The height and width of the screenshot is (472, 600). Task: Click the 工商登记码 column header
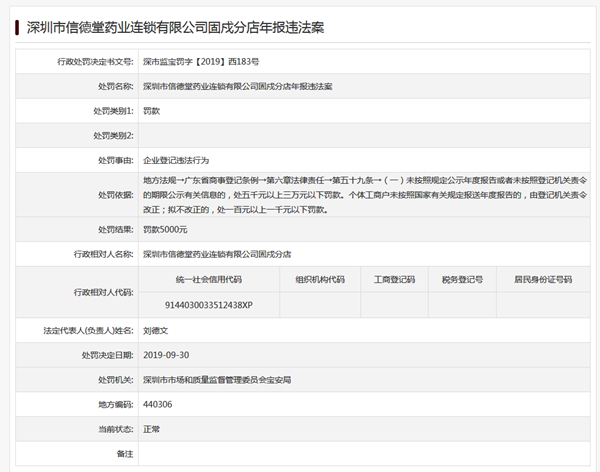click(394, 280)
